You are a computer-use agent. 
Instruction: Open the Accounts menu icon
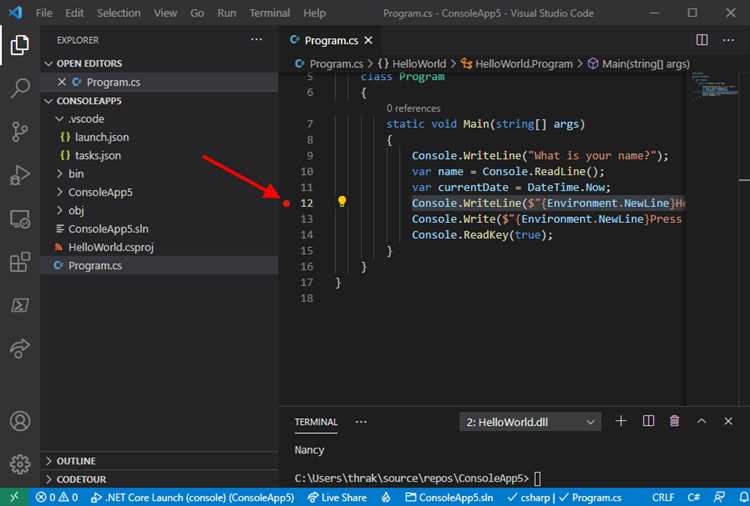[x=20, y=421]
